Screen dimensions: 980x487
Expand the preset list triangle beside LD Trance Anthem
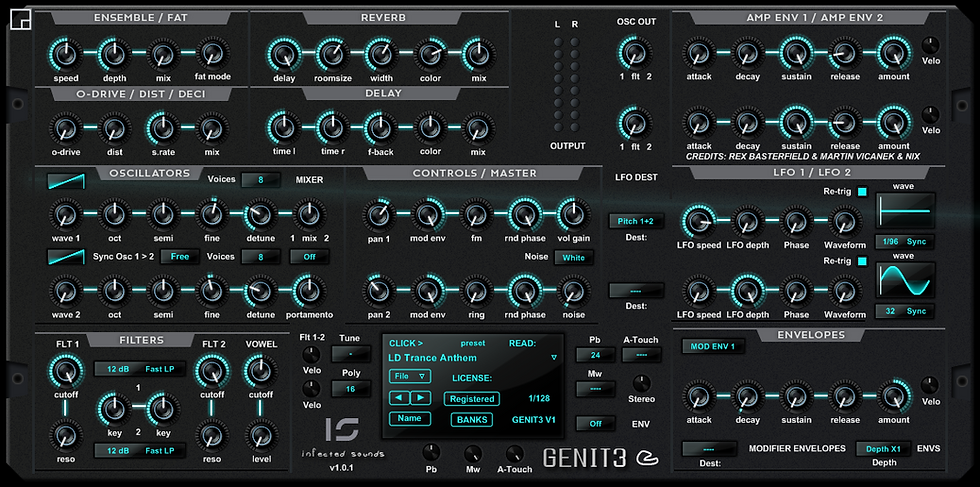[554, 358]
